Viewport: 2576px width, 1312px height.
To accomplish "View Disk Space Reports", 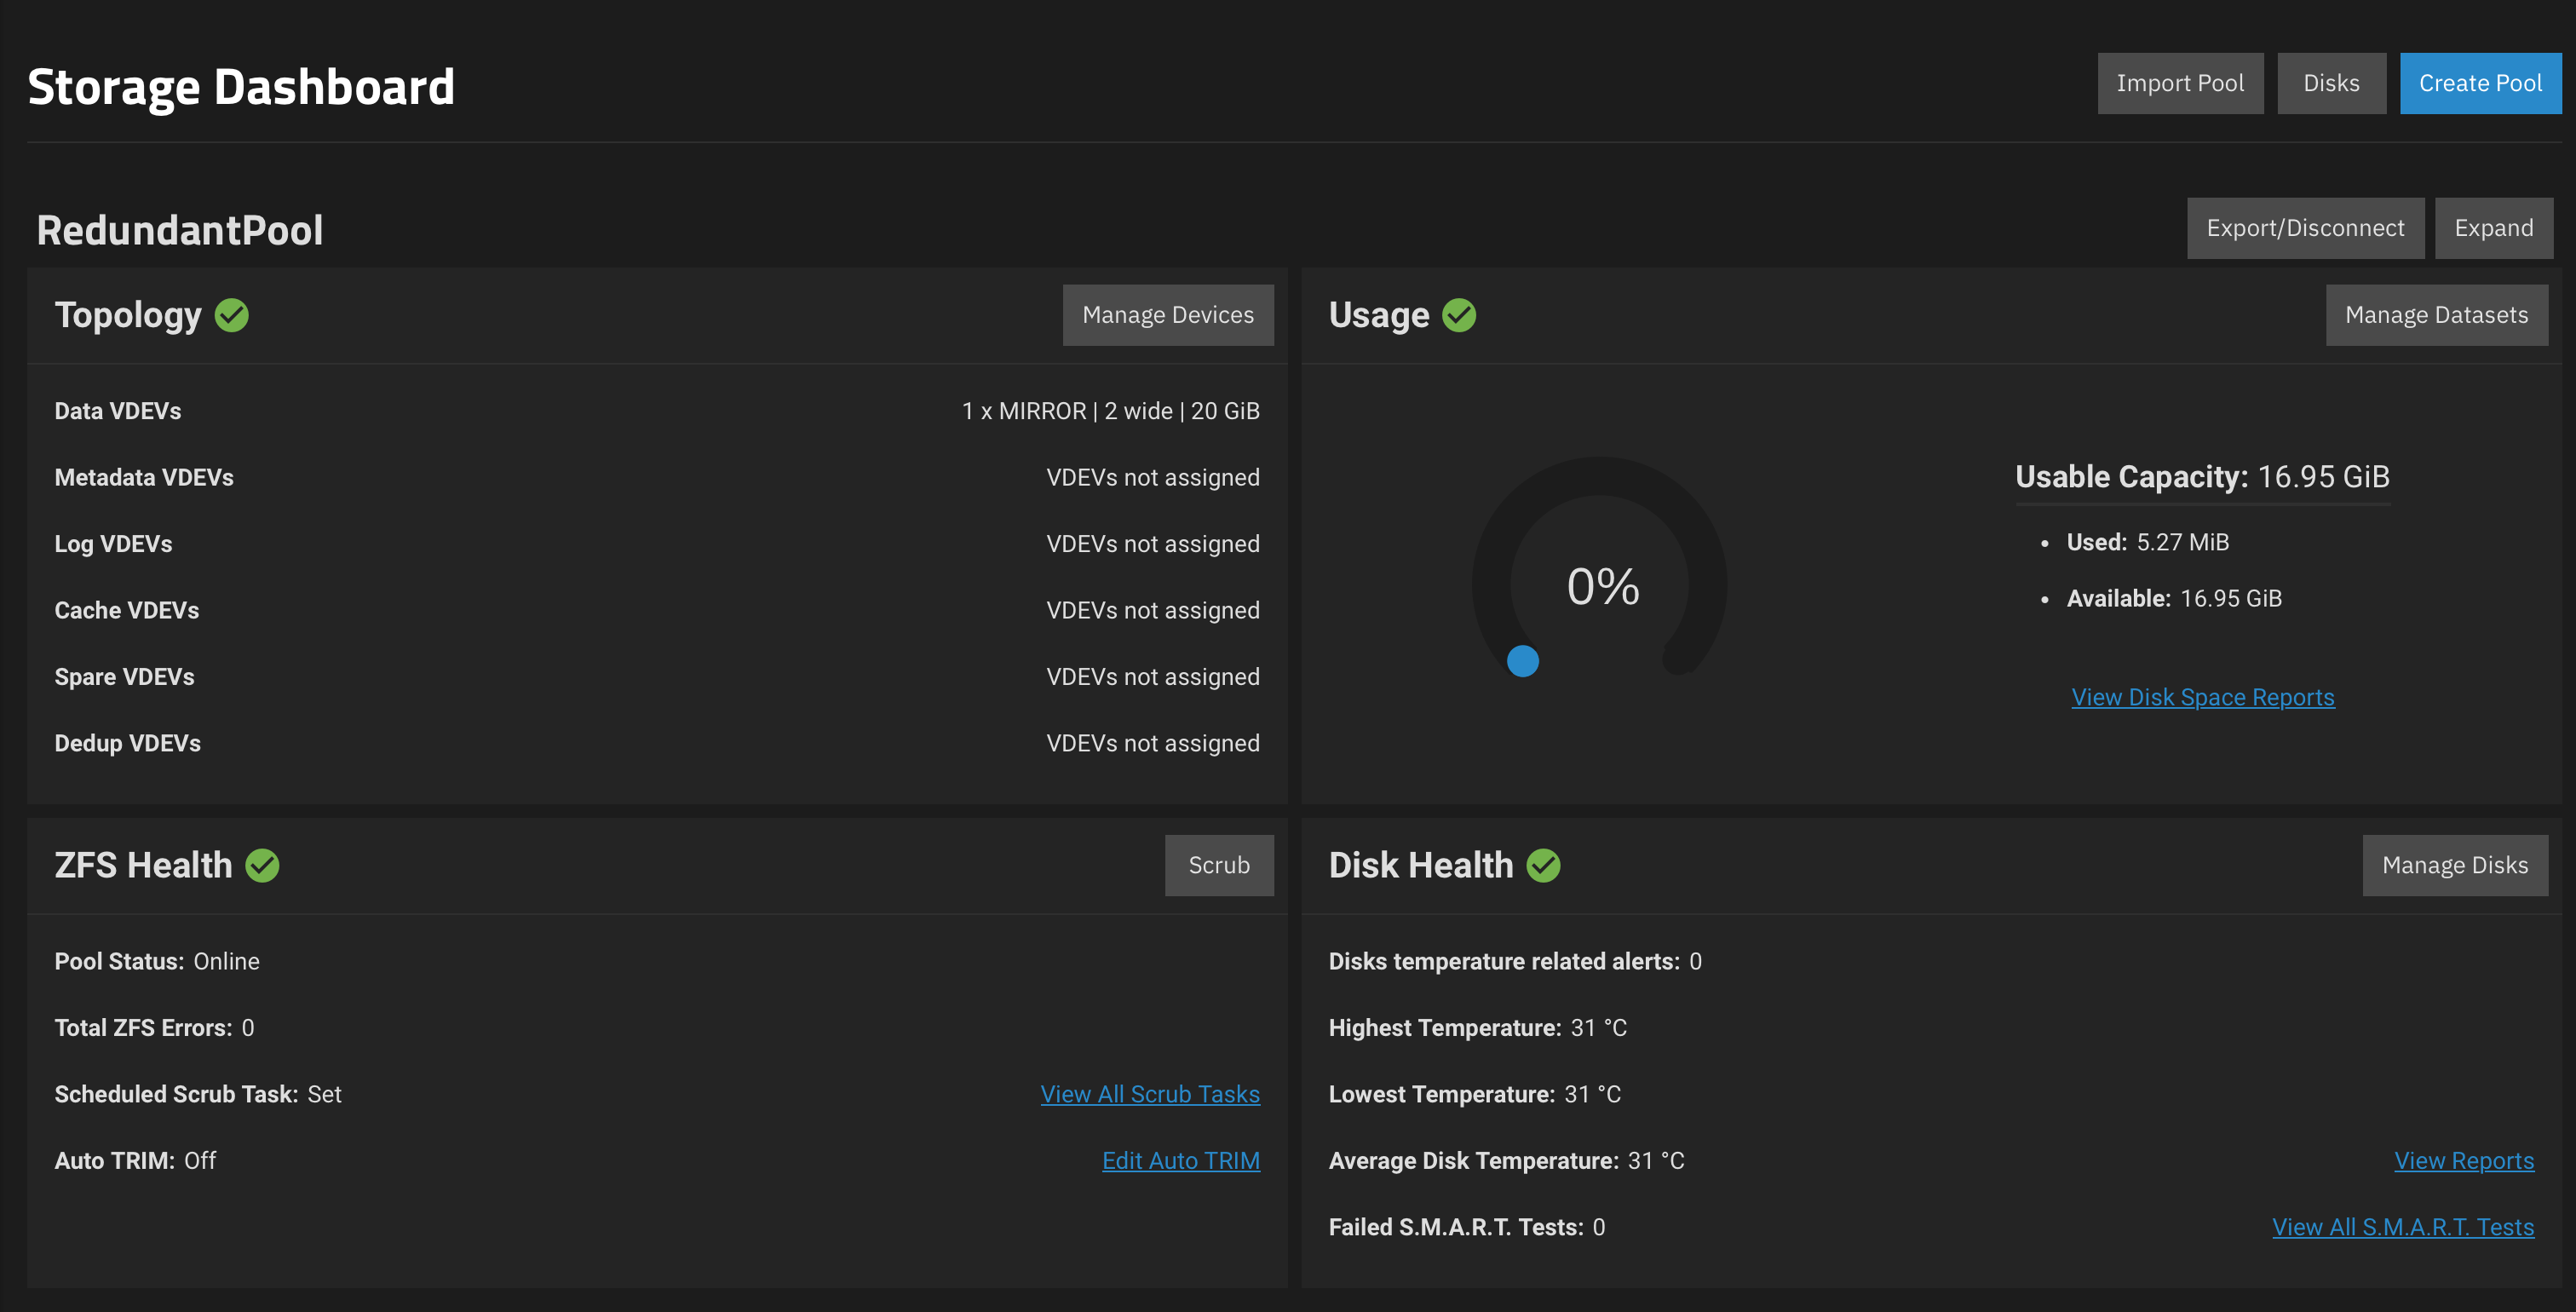I will 2203,697.
